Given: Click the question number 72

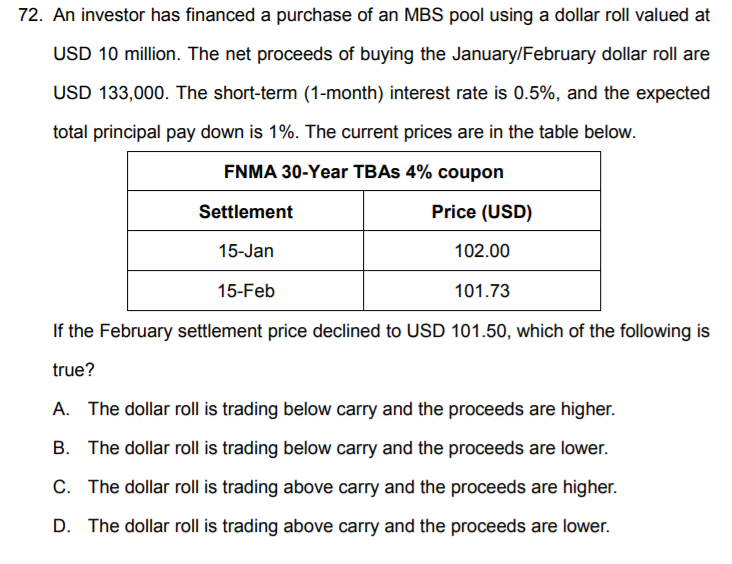Looking at the screenshot, I should [x=31, y=16].
